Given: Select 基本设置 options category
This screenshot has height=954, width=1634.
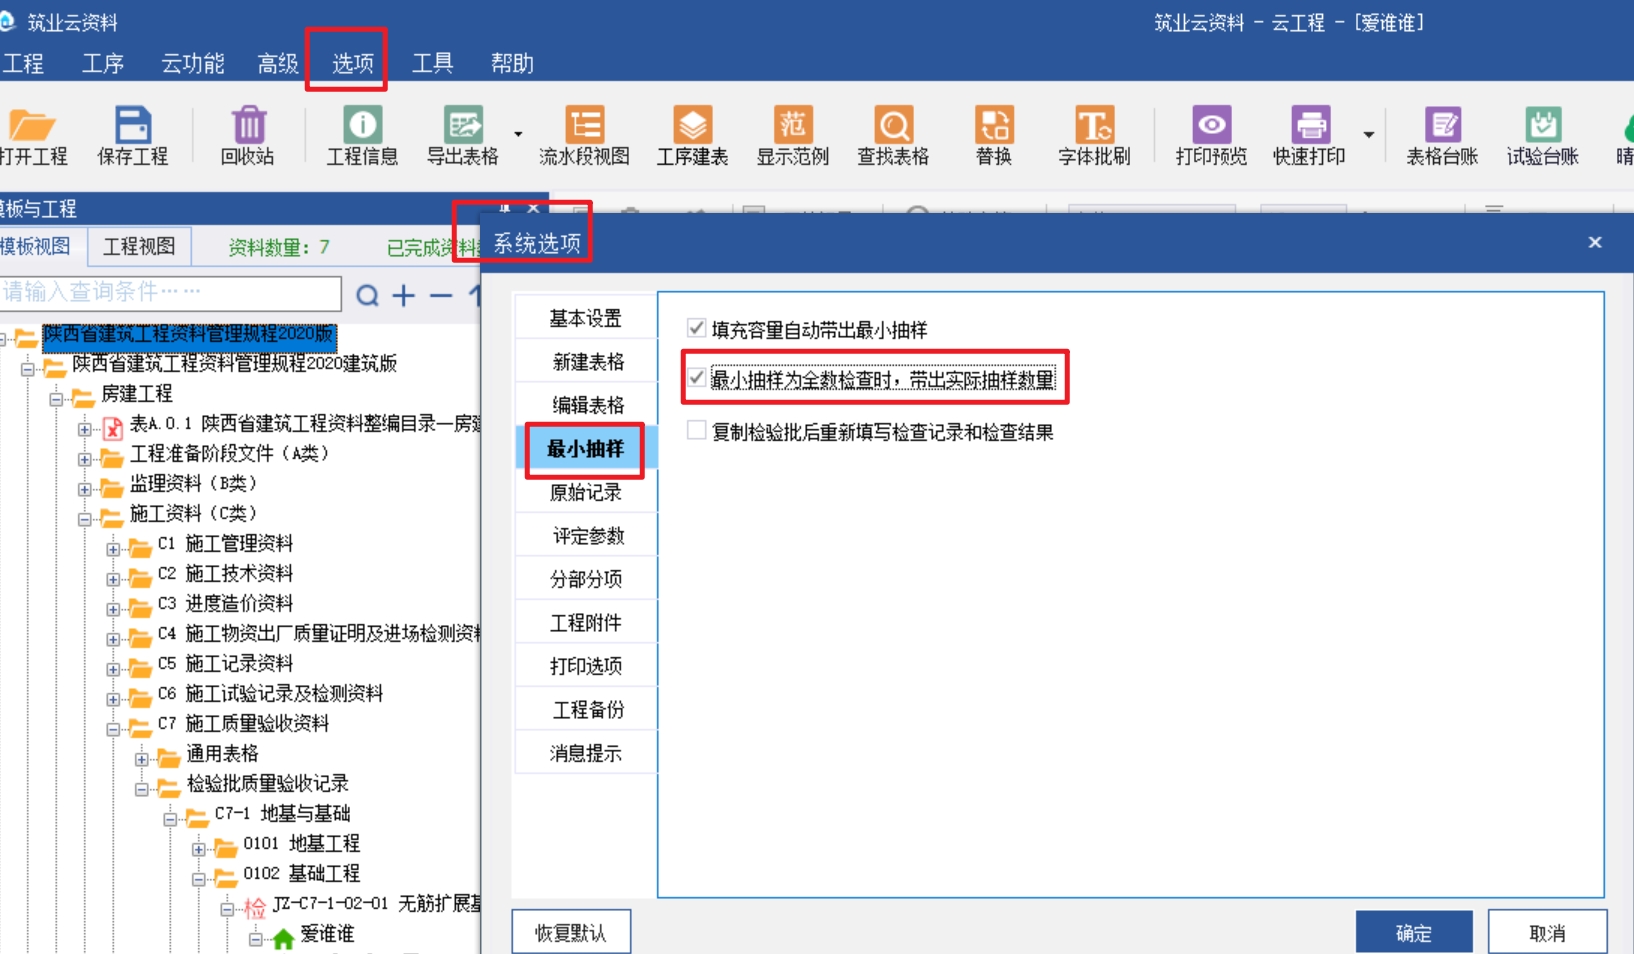Looking at the screenshot, I should click(586, 318).
